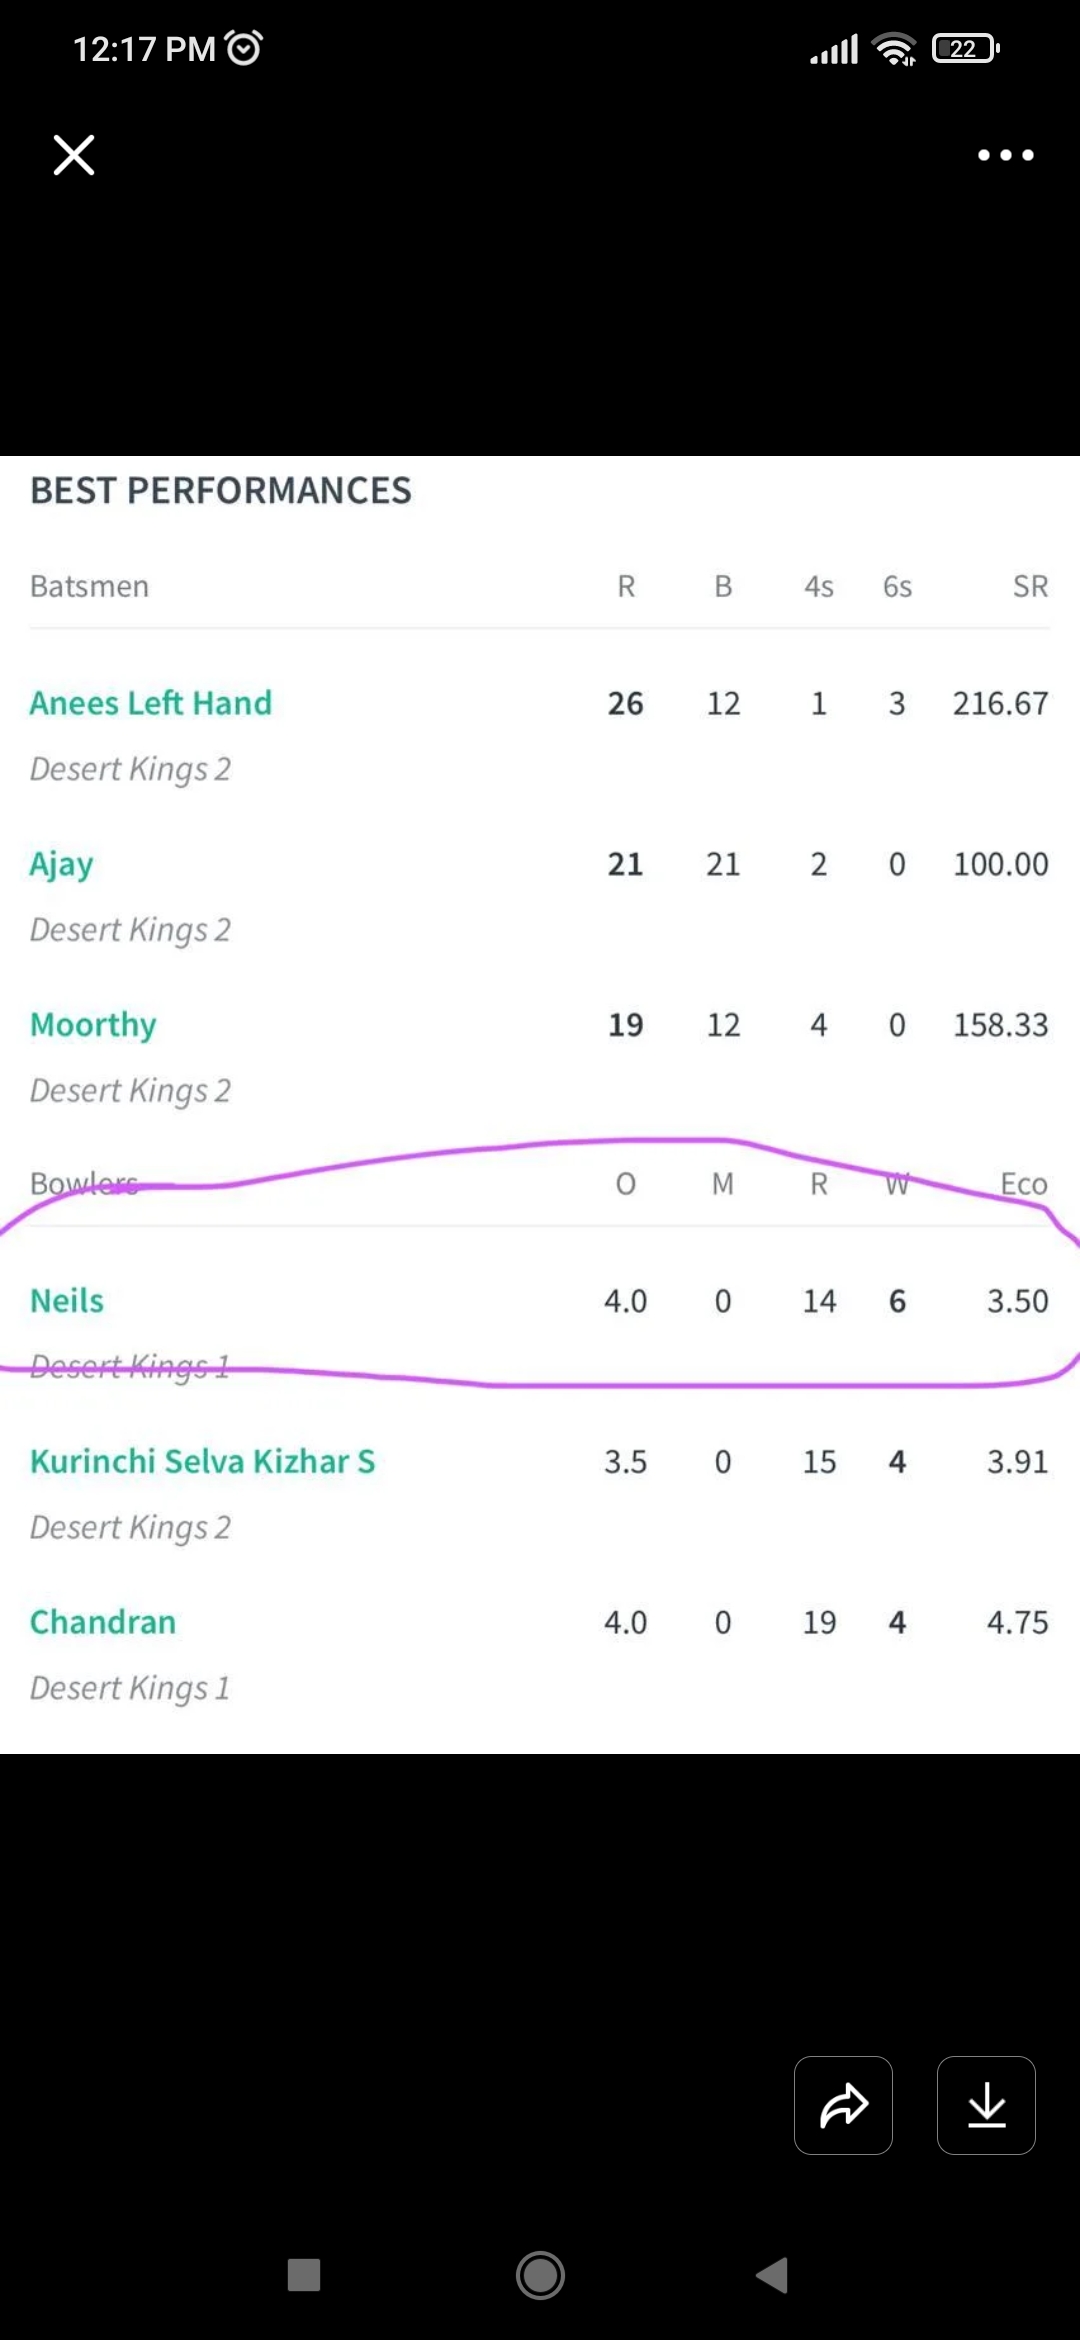
Task: Tap the share arrow icon
Action: pos(843,2105)
